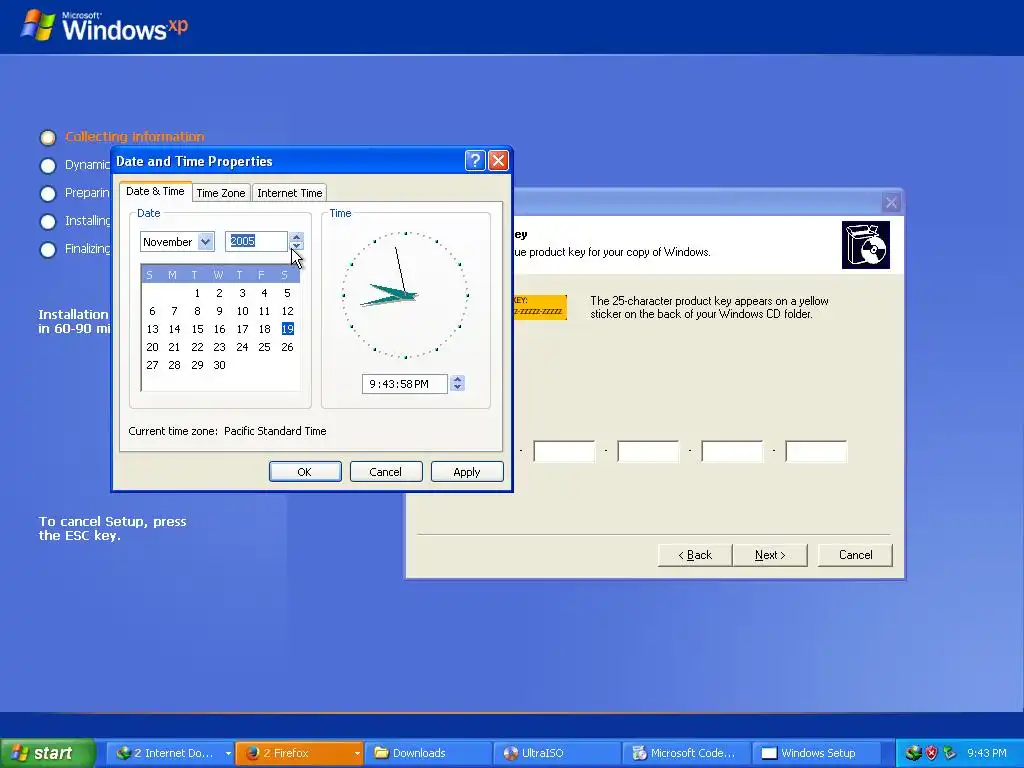Pick day 22 in the calendar
1024x768 pixels.
click(x=197, y=347)
